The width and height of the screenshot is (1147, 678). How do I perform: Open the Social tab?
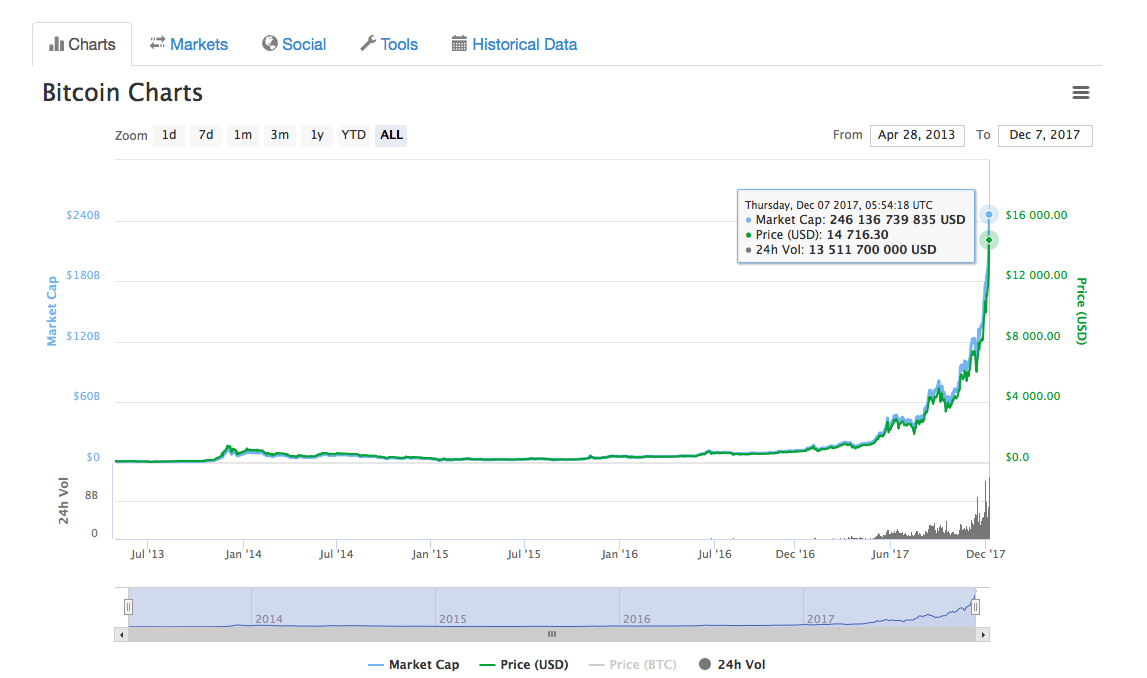(294, 44)
